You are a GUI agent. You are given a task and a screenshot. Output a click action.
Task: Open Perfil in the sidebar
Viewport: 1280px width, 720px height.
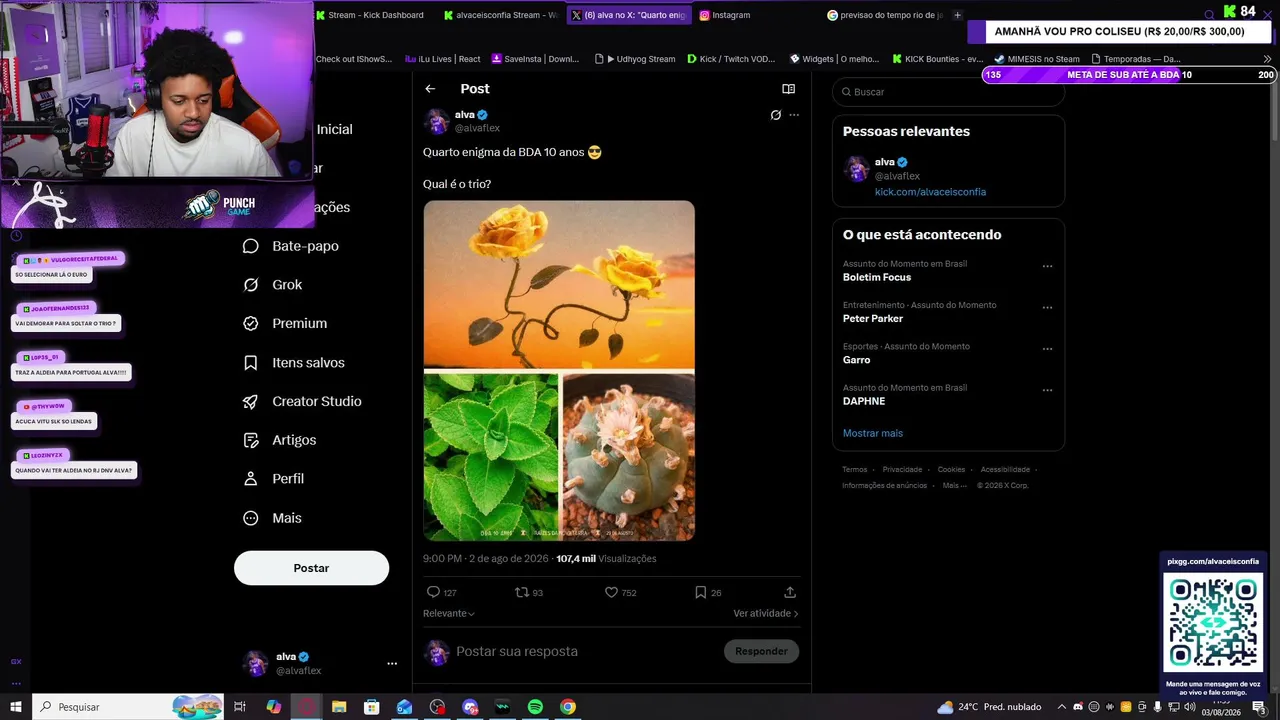273,479
